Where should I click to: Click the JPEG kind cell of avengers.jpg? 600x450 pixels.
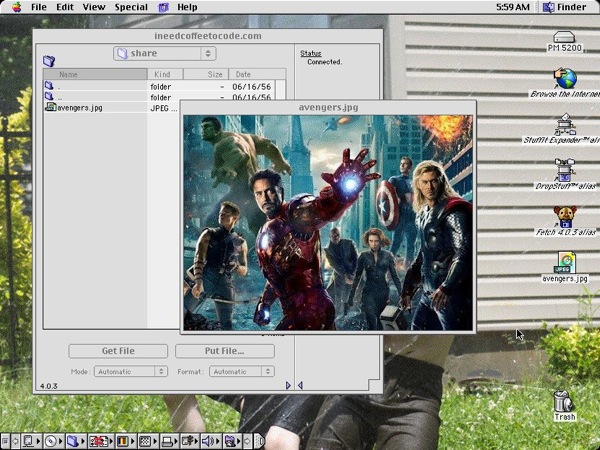click(x=163, y=108)
